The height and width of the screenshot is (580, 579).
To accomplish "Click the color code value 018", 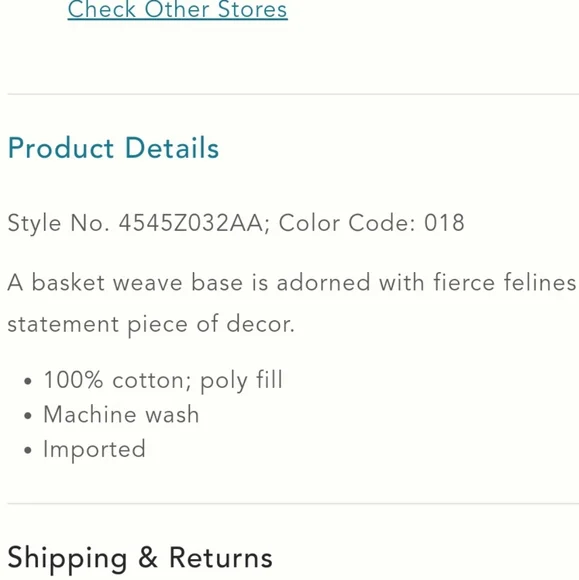I will pos(444,223).
